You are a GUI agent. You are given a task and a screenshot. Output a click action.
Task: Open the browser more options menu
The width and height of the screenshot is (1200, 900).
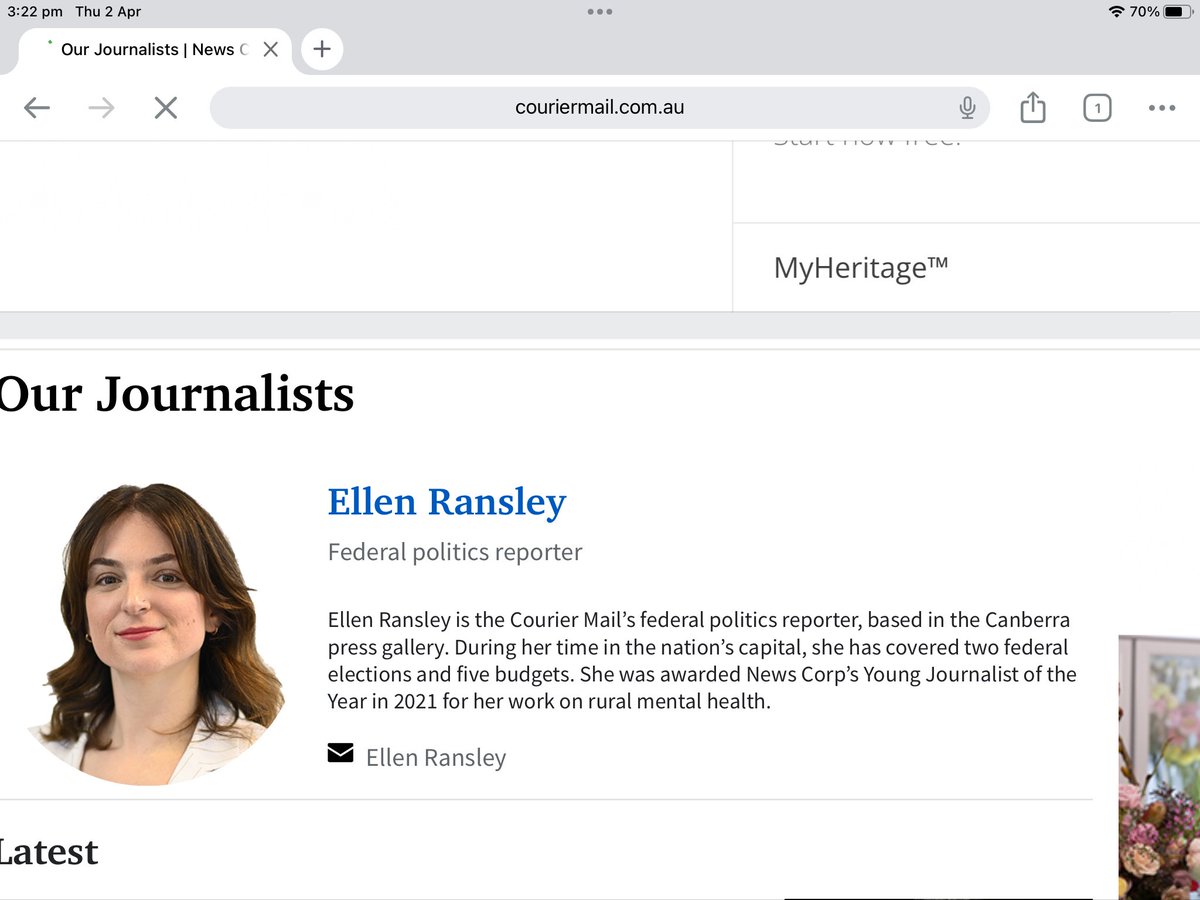pos(1161,108)
